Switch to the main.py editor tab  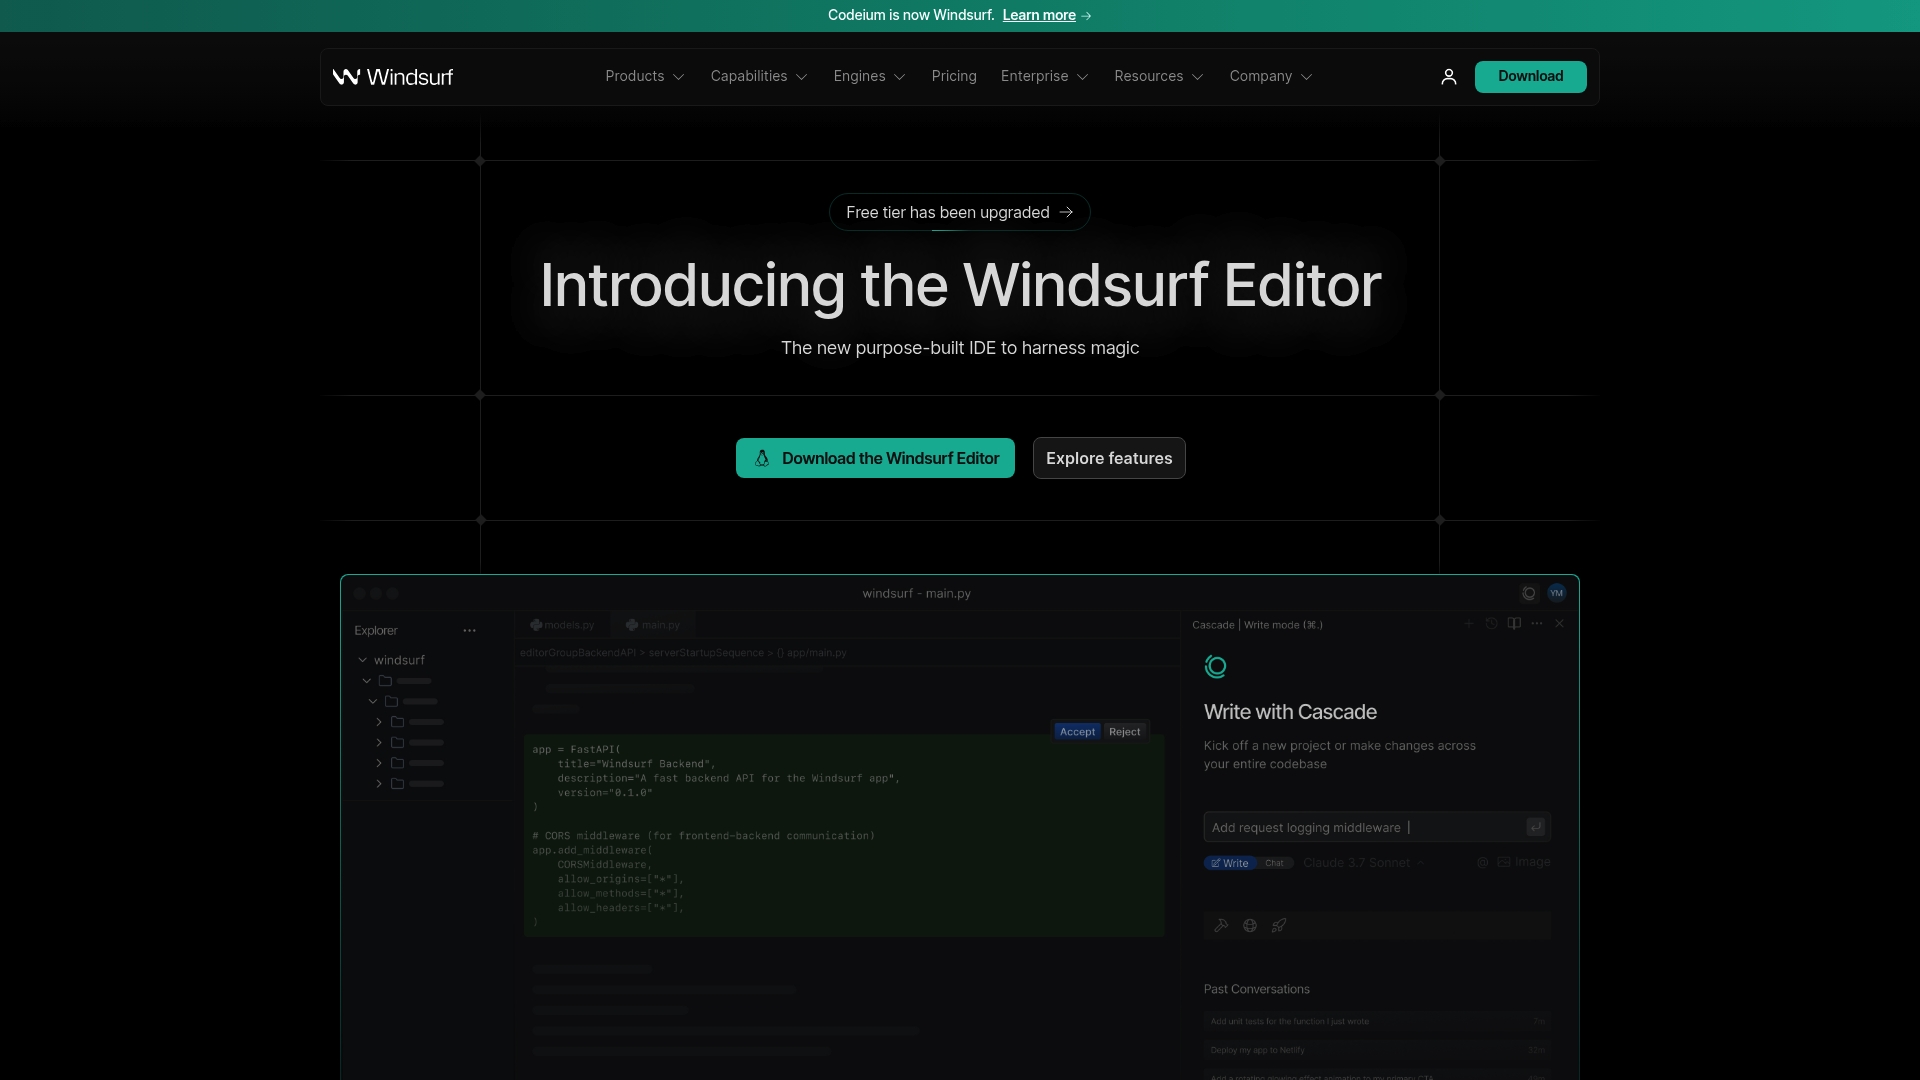[653, 625]
